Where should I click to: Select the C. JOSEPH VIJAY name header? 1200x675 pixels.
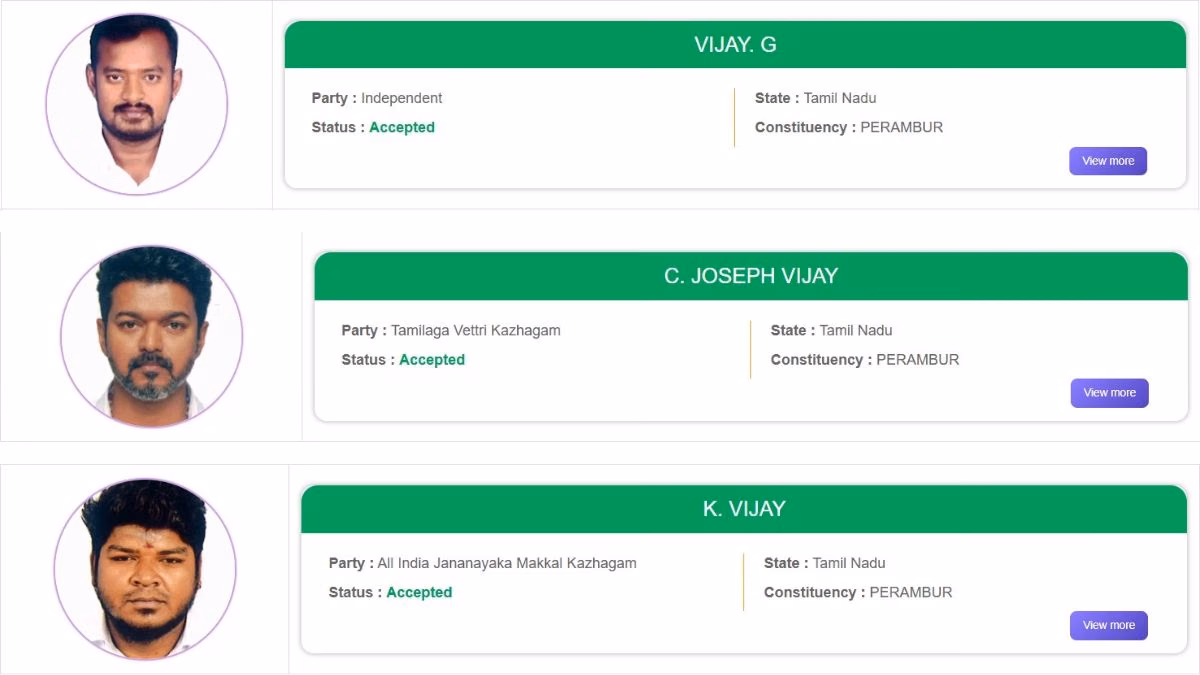750,277
